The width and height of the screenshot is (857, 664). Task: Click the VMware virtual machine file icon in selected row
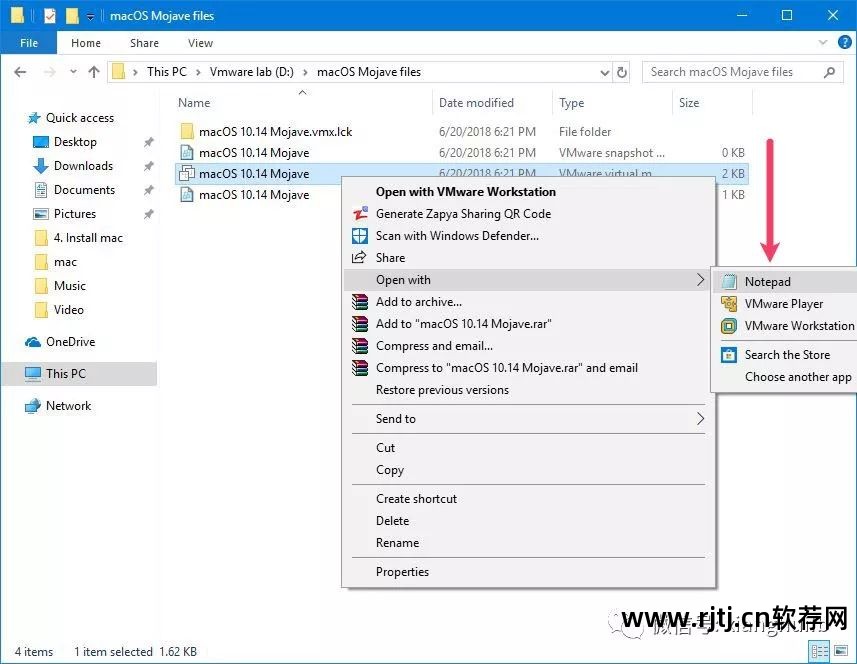pos(187,173)
